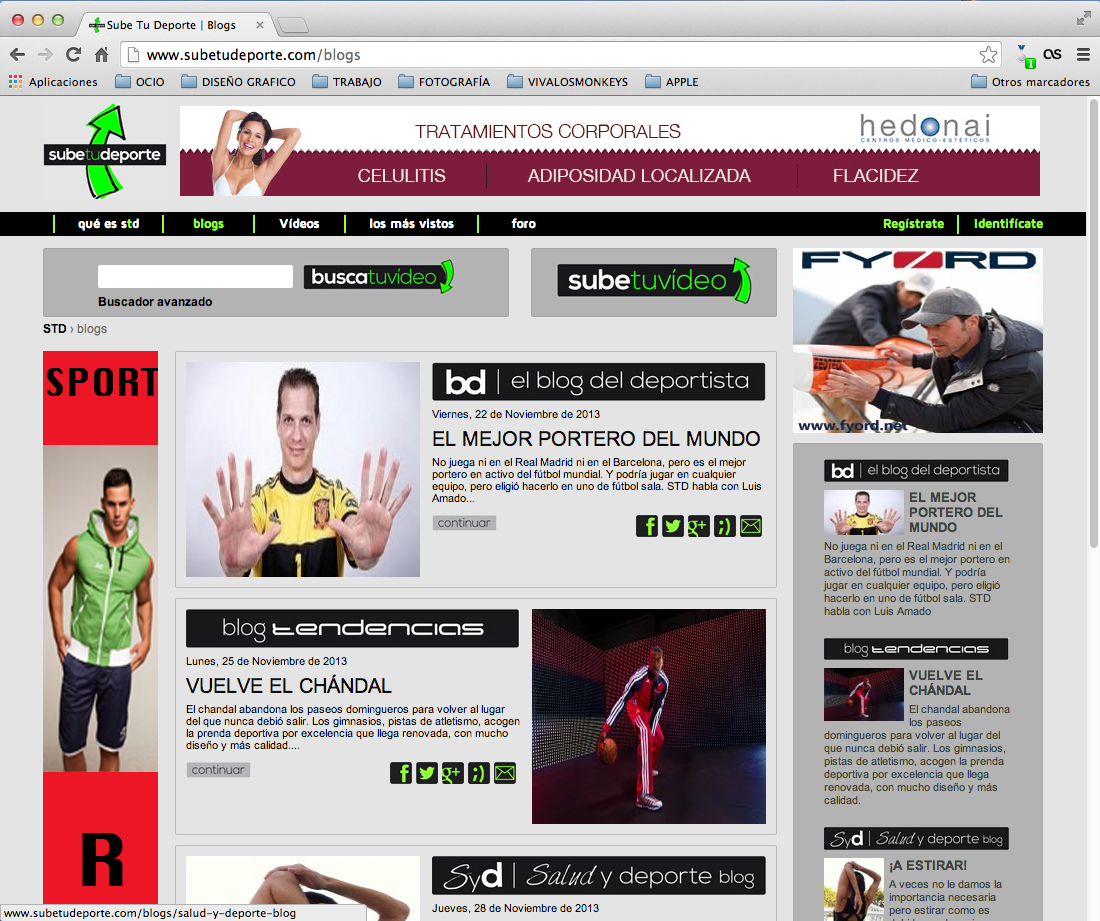This screenshot has width=1100, height=921.
Task: Expand the Otros marcadores folder
Action: pos(1031,82)
